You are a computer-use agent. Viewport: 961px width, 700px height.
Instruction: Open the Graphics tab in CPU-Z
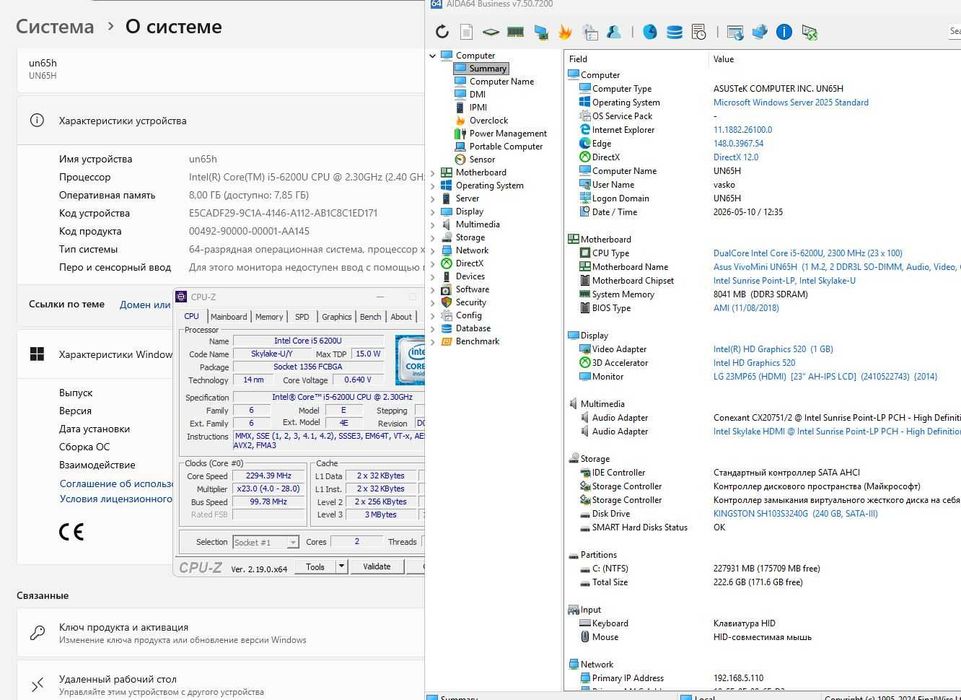[336, 316]
